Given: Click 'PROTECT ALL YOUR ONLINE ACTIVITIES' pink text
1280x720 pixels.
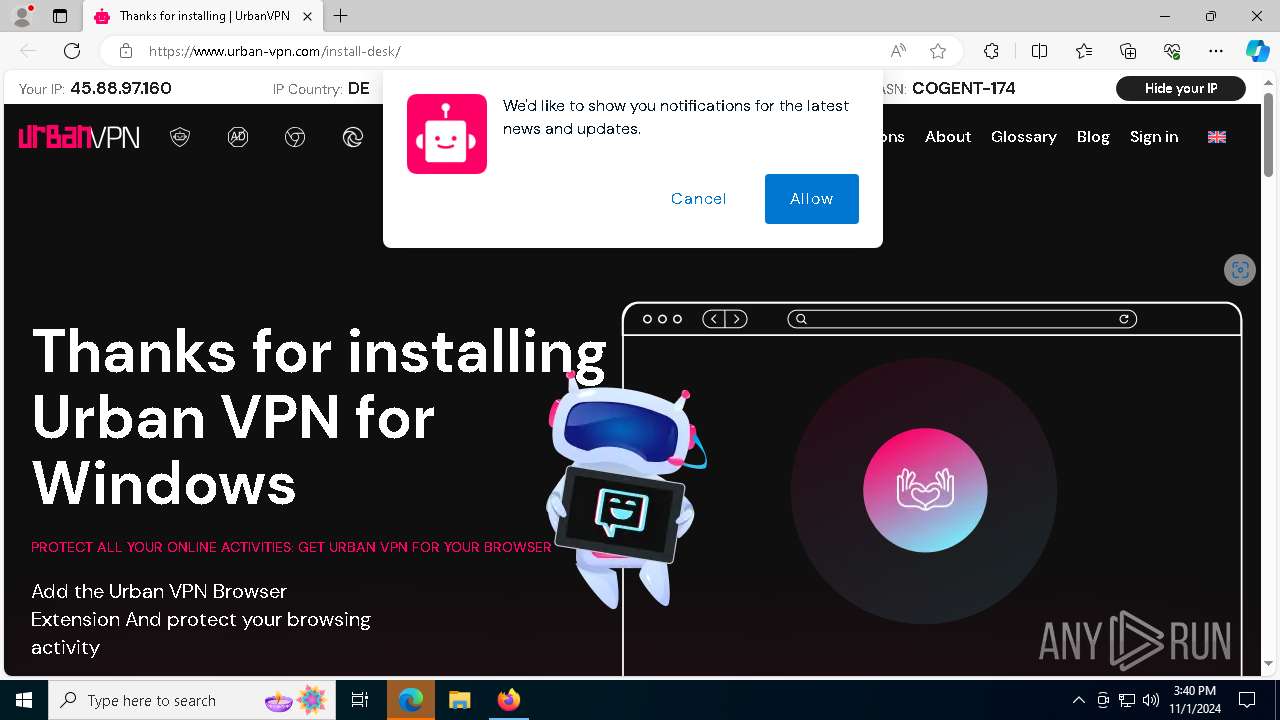Looking at the screenshot, I should coord(291,547).
